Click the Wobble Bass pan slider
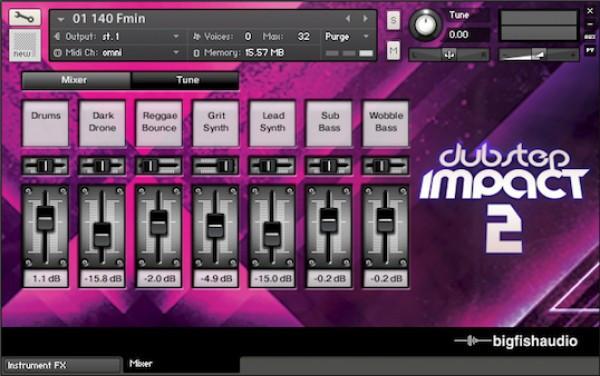The width and height of the screenshot is (600, 376). tap(386, 166)
